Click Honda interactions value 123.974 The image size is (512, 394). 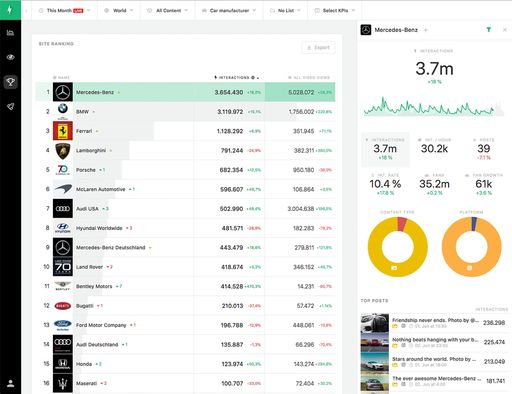coord(232,364)
